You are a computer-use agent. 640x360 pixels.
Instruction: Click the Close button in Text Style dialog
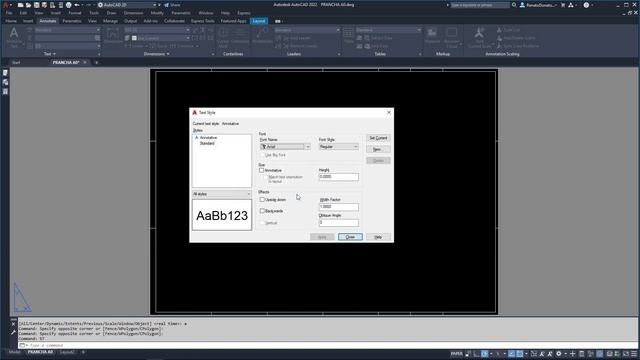[x=350, y=237]
